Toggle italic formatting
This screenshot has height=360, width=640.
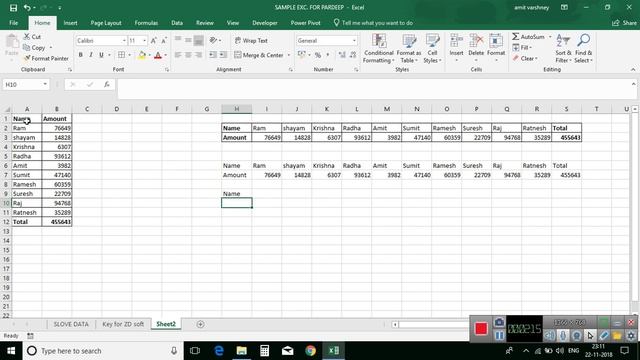pyautogui.click(x=91, y=55)
